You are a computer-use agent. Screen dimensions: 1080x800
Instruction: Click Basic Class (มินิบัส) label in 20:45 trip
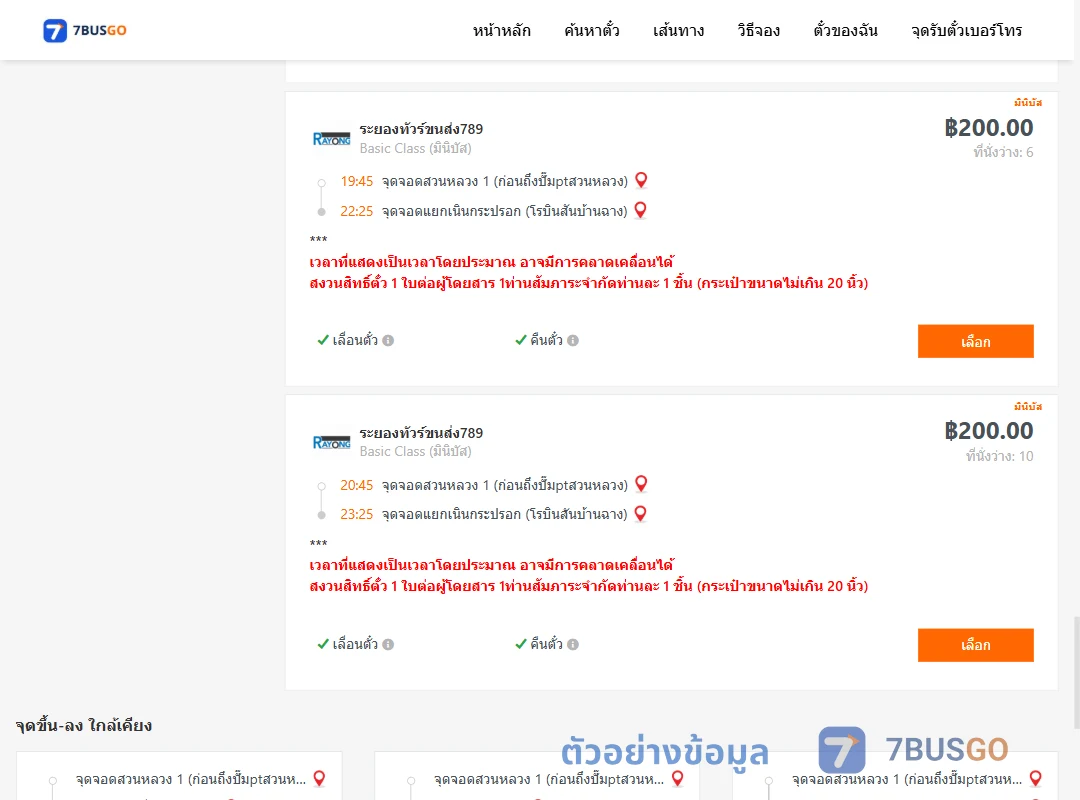[415, 451]
